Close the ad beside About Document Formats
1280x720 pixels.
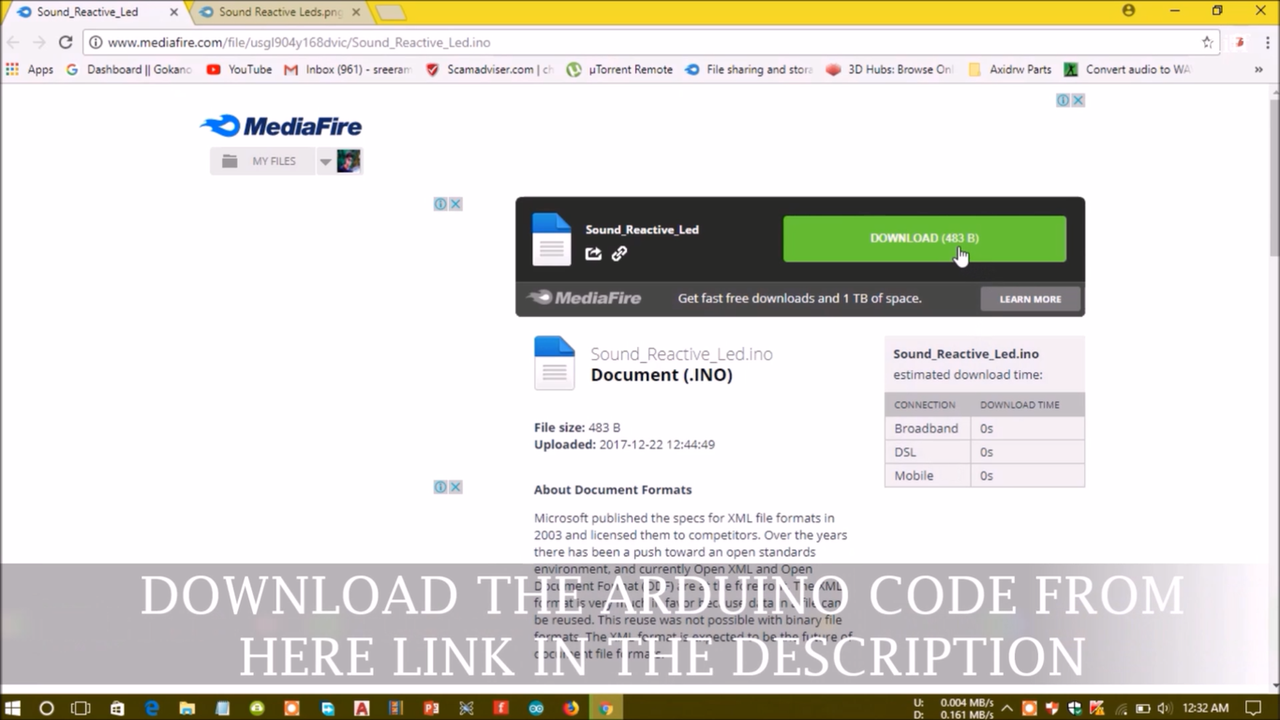pyautogui.click(x=455, y=487)
